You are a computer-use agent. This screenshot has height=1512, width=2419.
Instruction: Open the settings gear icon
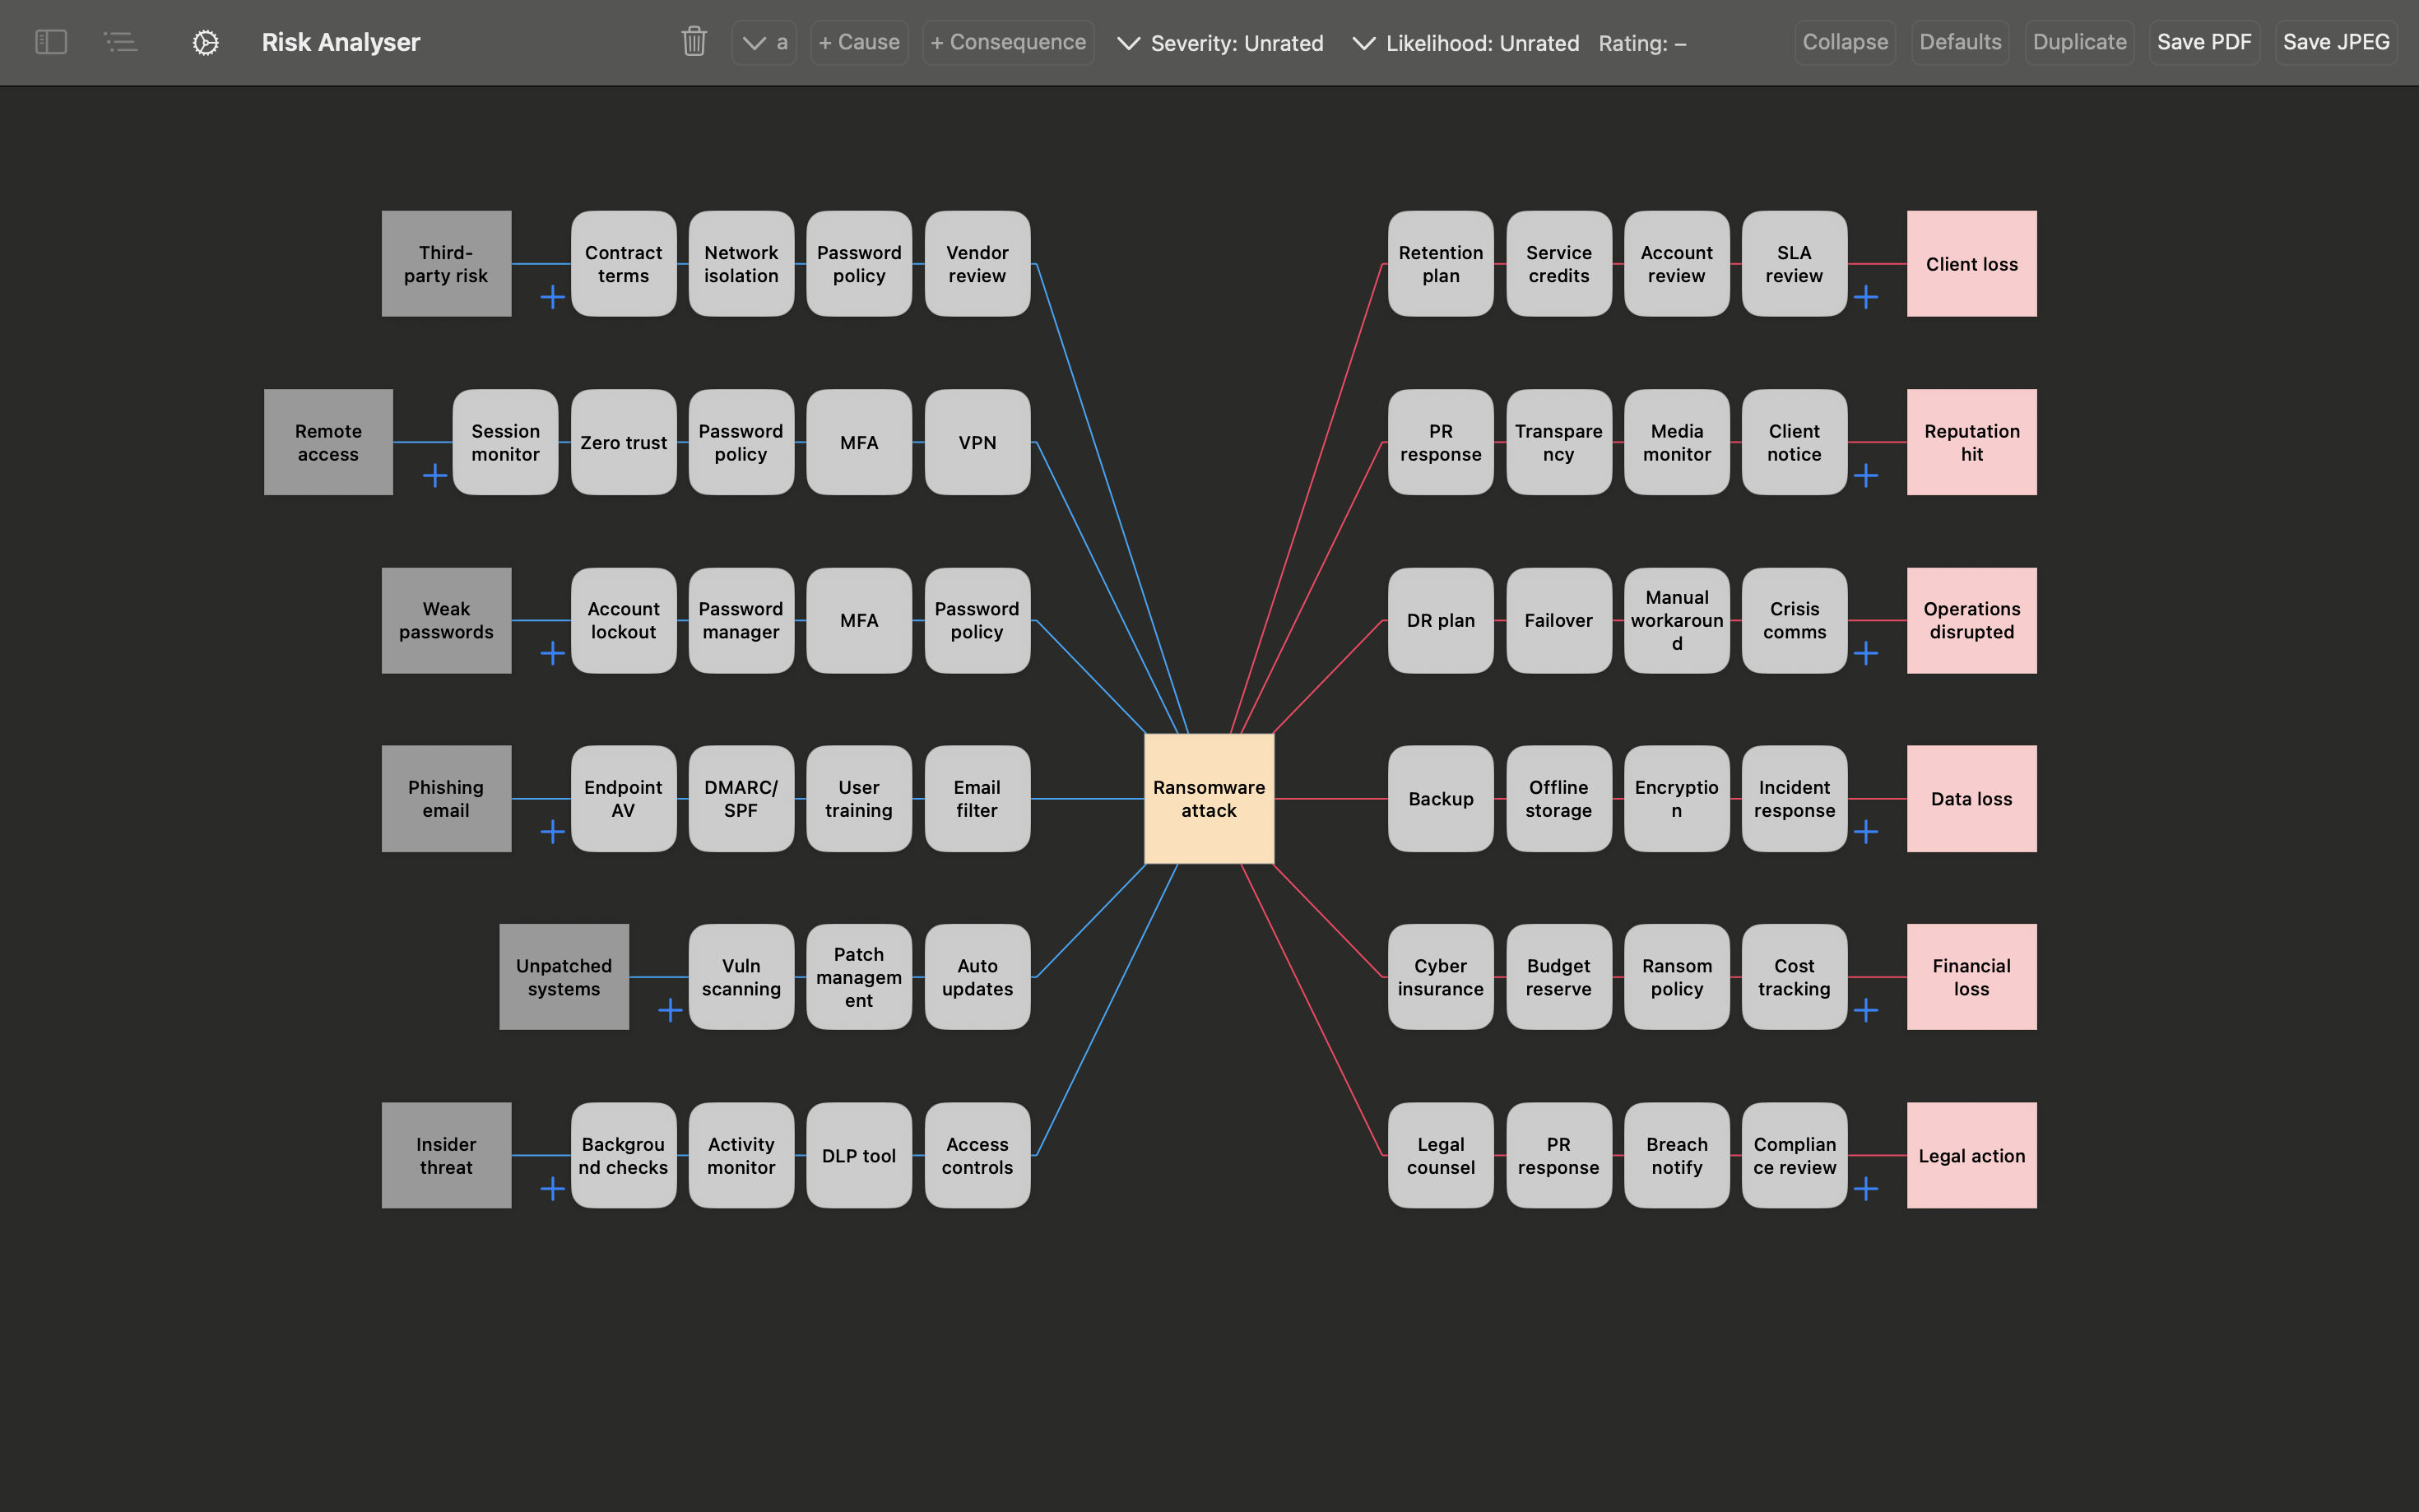(x=205, y=42)
